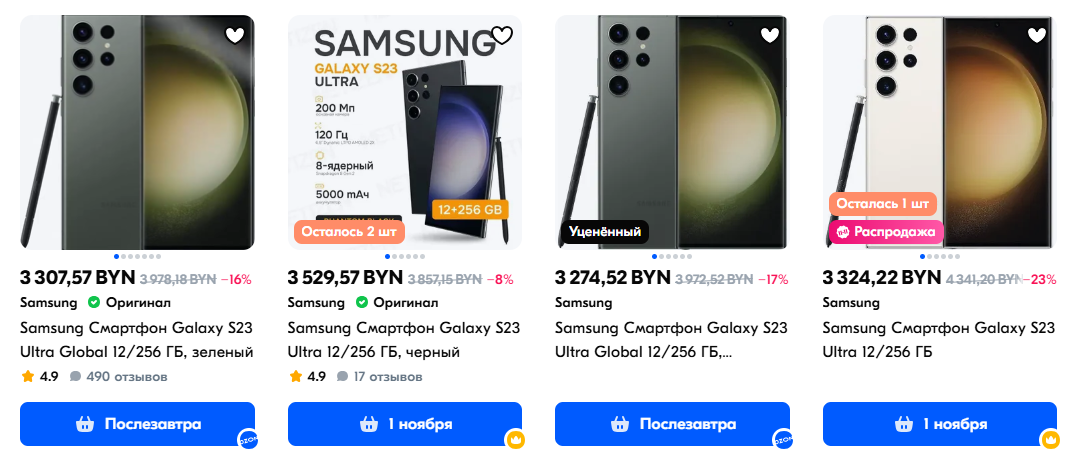Click the first Послезавтра add-to-cart button
1075x456 pixels.
pyautogui.click(x=137, y=424)
